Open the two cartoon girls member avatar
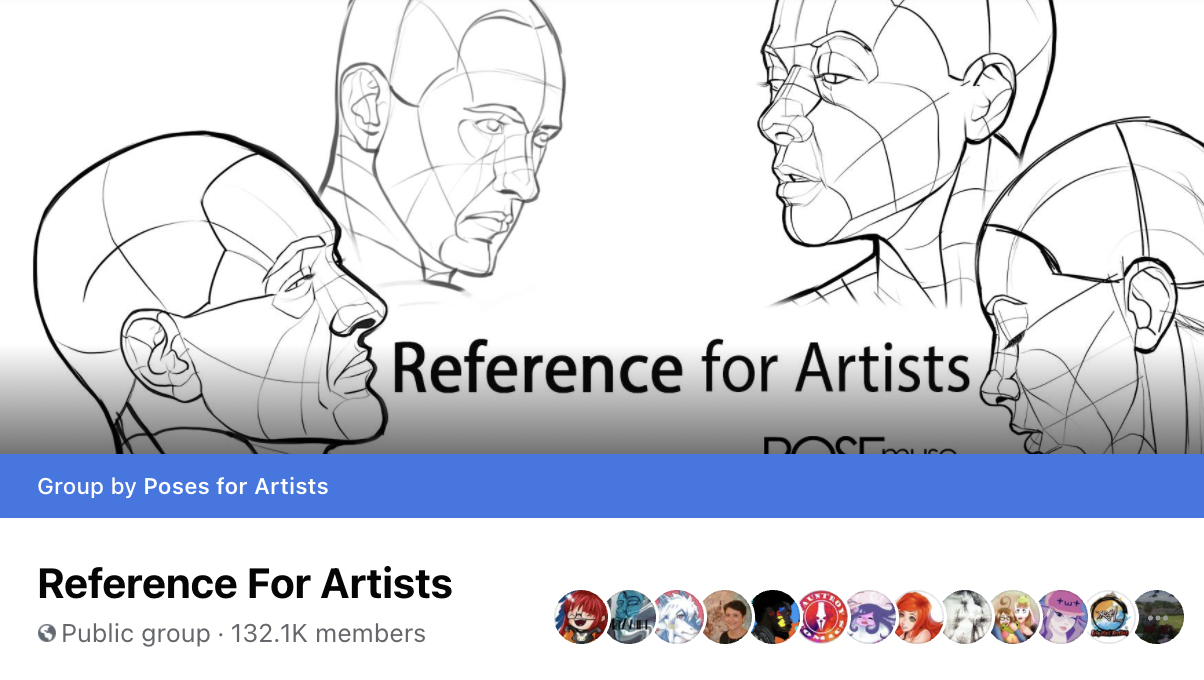The height and width of the screenshot is (680, 1204). pyautogui.click(x=1014, y=616)
